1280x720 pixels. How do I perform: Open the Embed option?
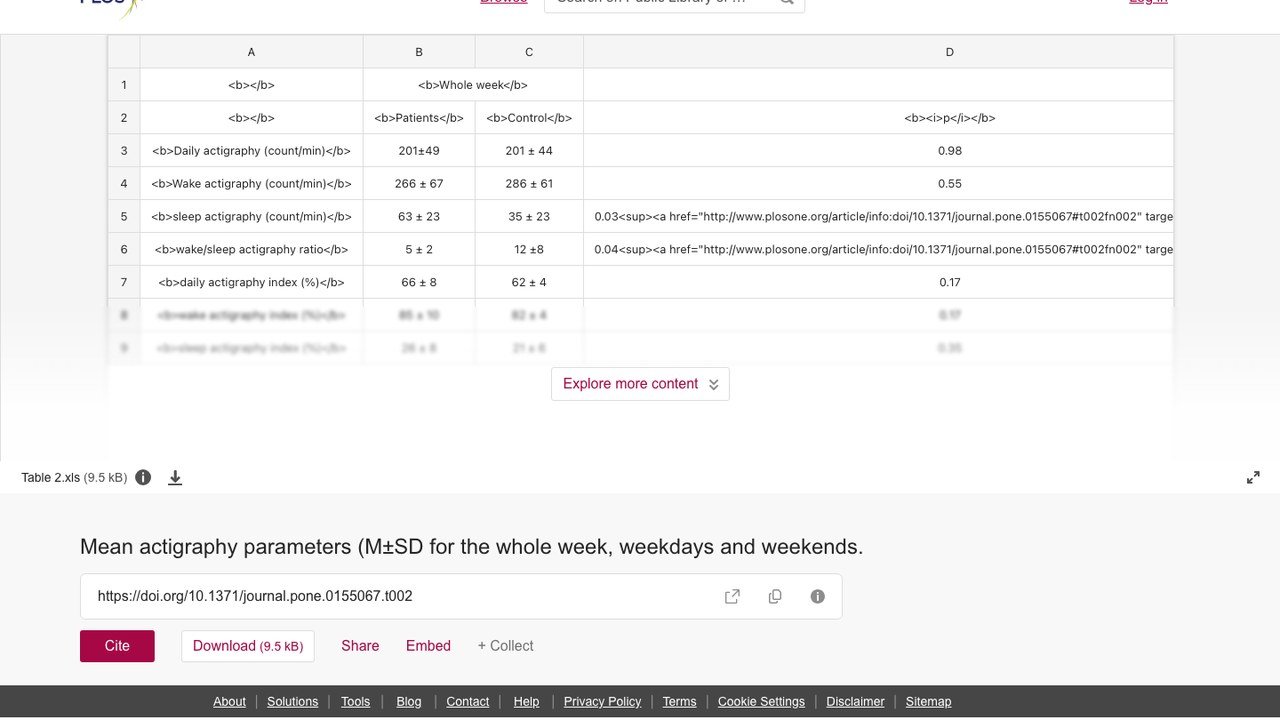428,646
